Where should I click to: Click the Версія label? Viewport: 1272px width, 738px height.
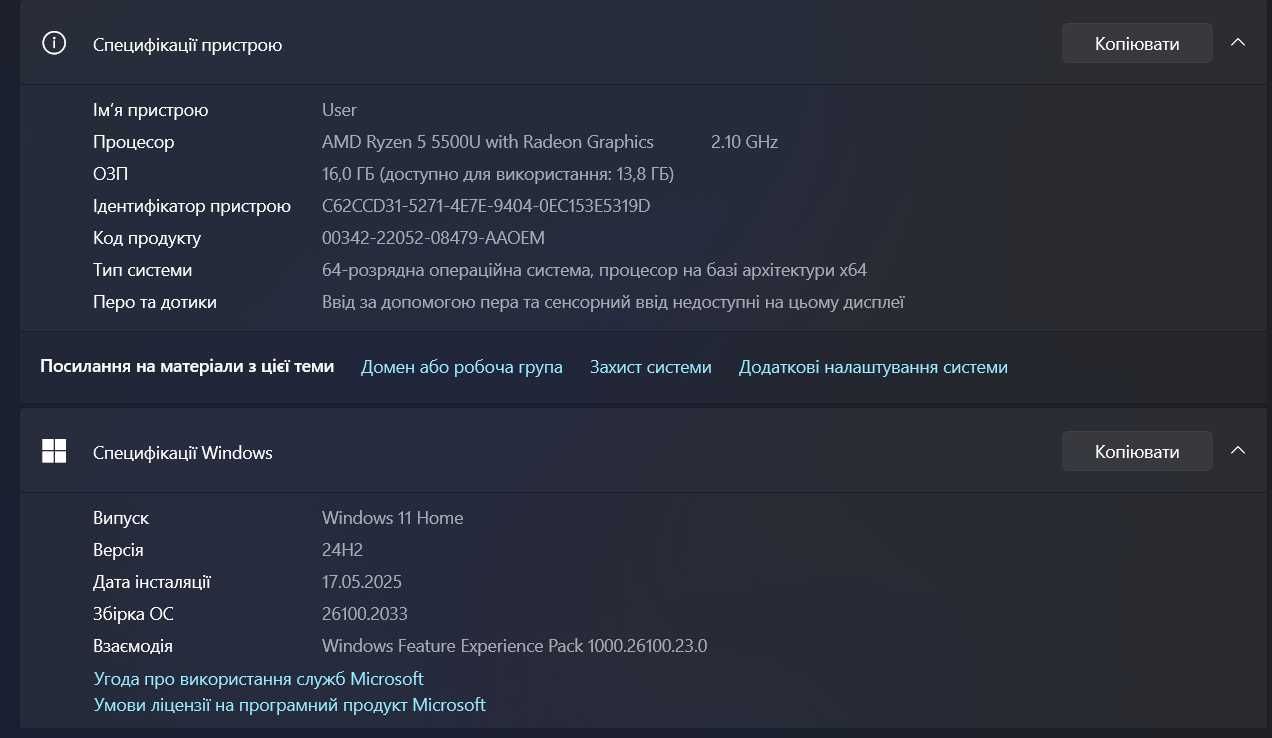point(118,550)
